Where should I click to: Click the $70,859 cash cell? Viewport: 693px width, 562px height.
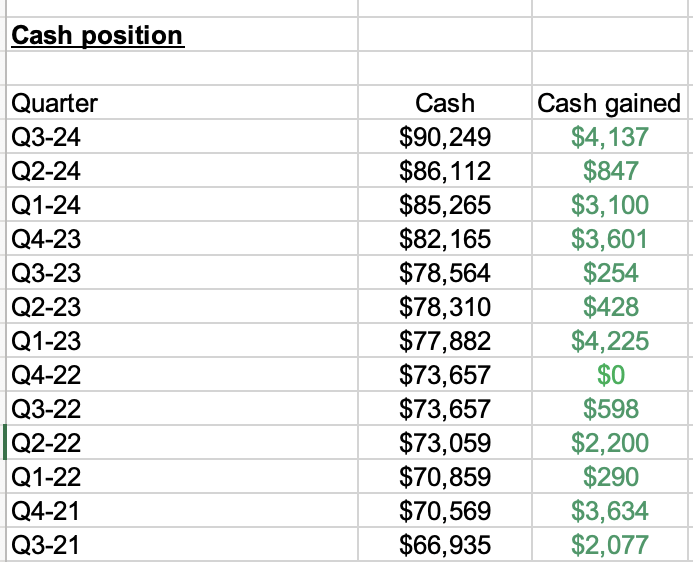(x=445, y=477)
